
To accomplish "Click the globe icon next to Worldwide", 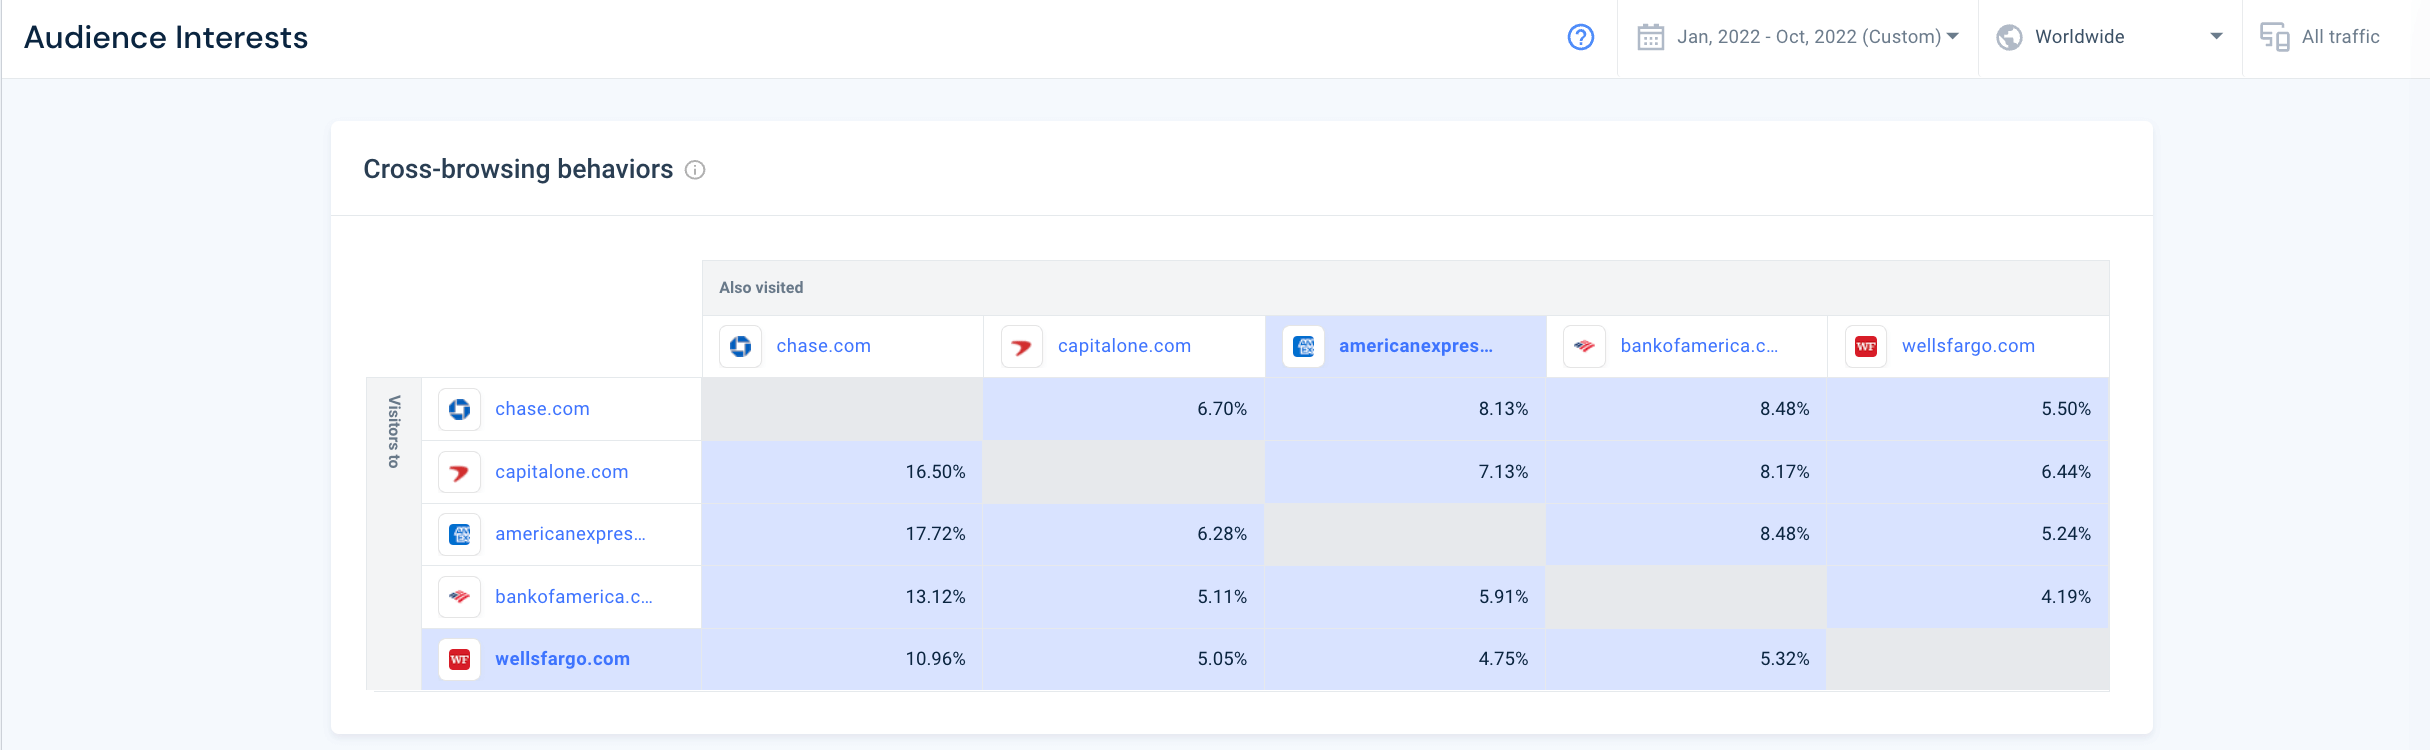I will click(2009, 37).
